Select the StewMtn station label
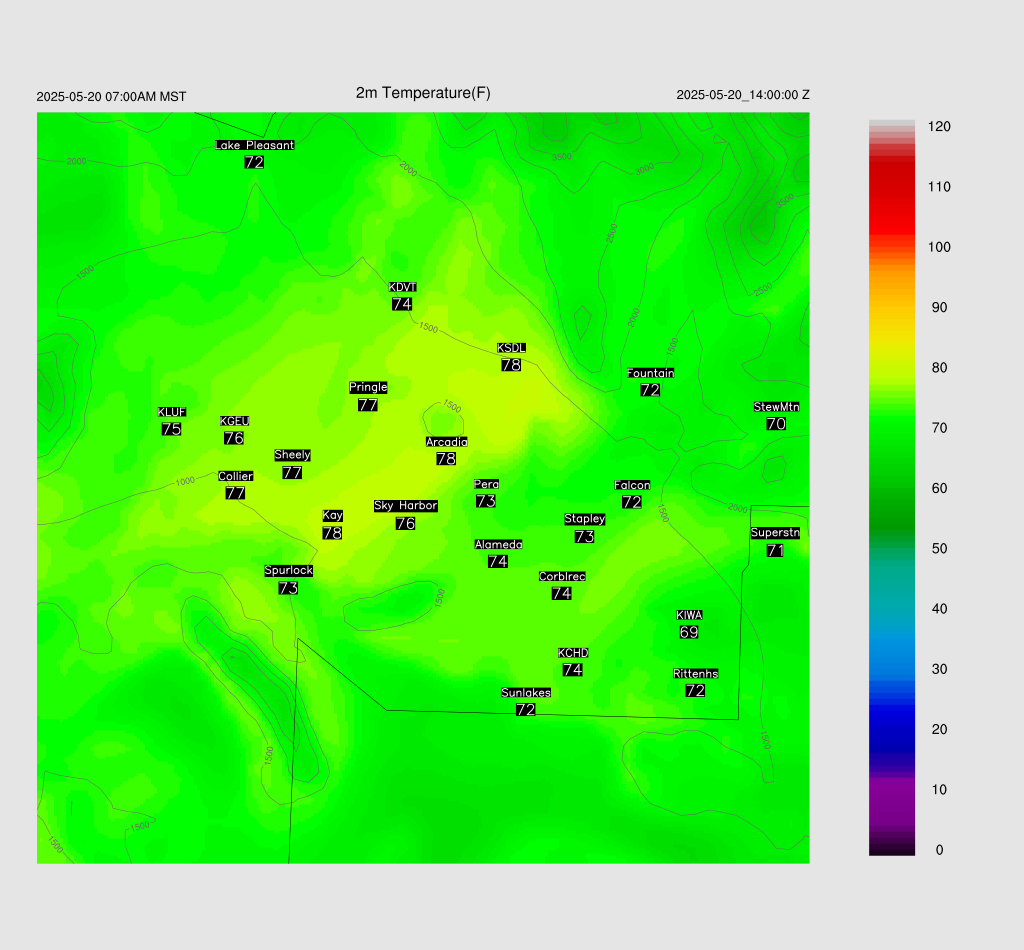This screenshot has width=1024, height=950. click(776, 407)
